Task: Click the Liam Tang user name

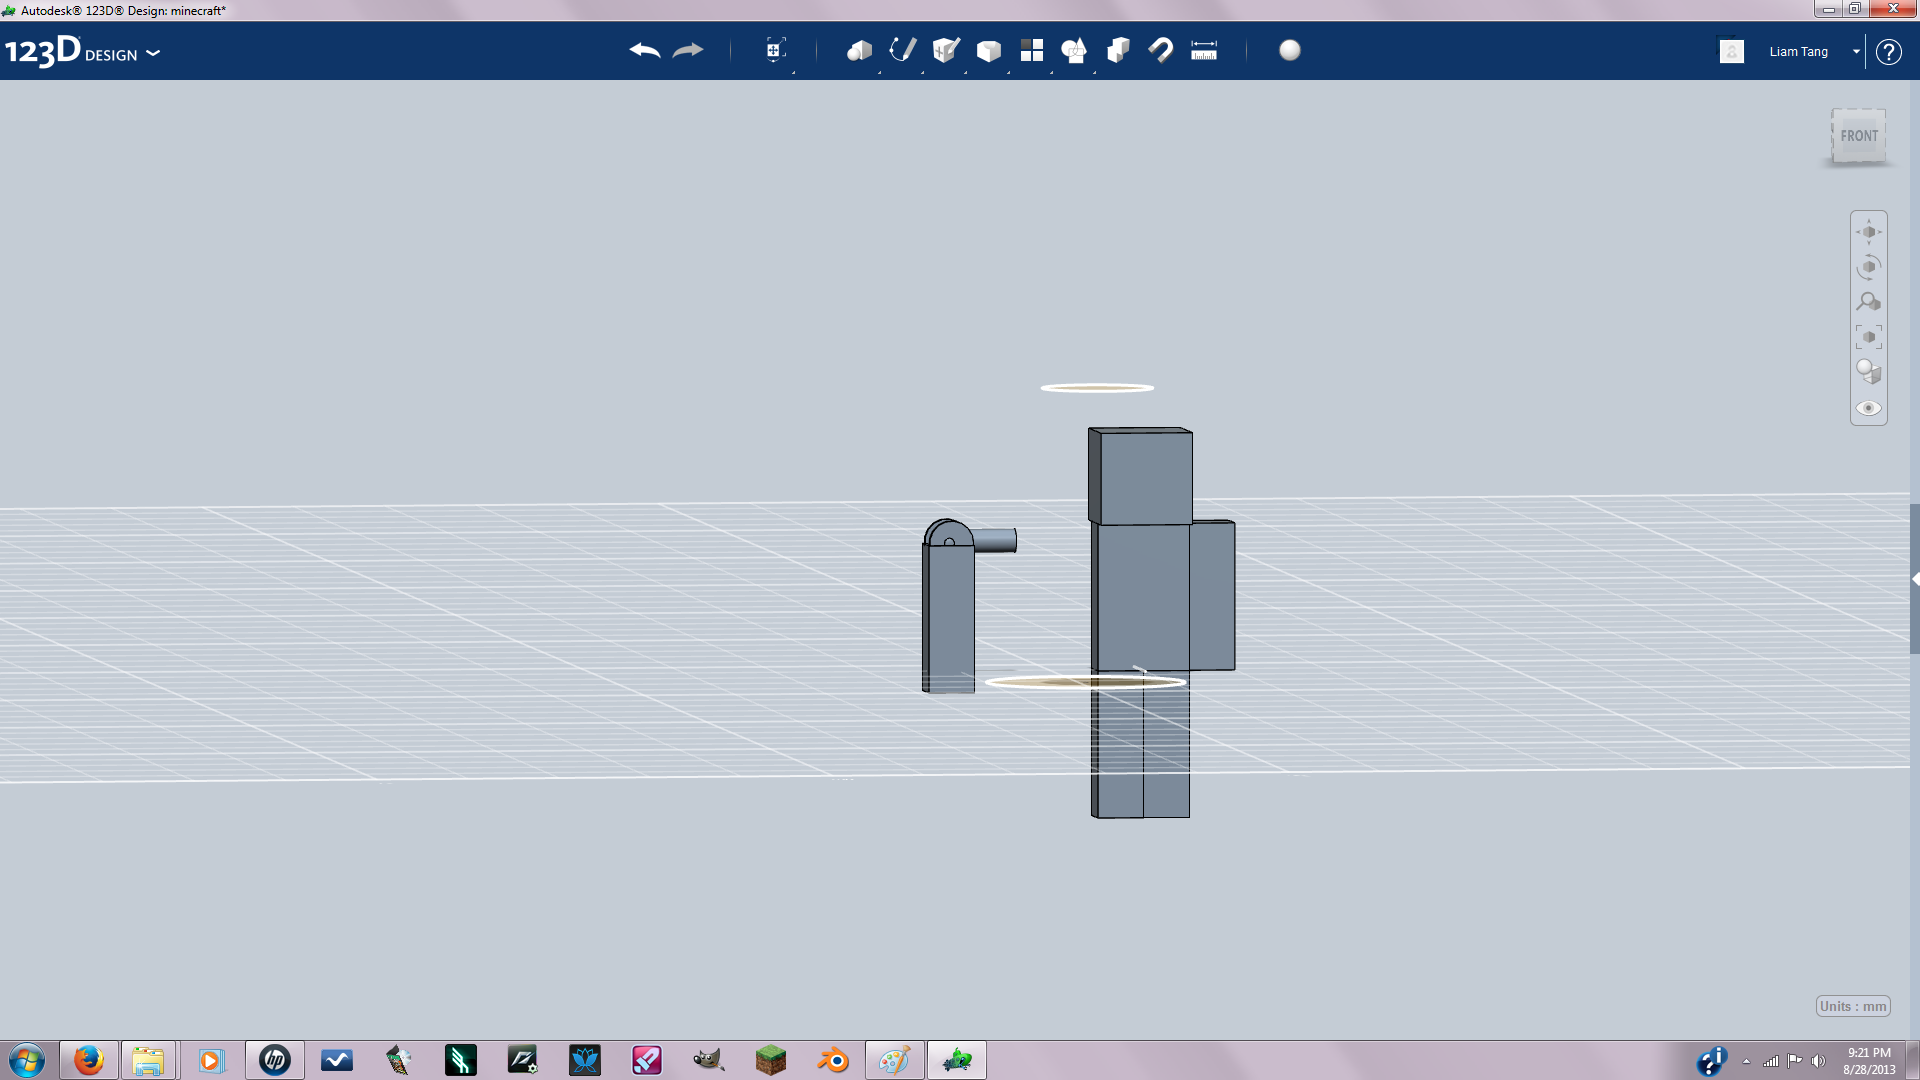Action: pyautogui.click(x=1798, y=51)
